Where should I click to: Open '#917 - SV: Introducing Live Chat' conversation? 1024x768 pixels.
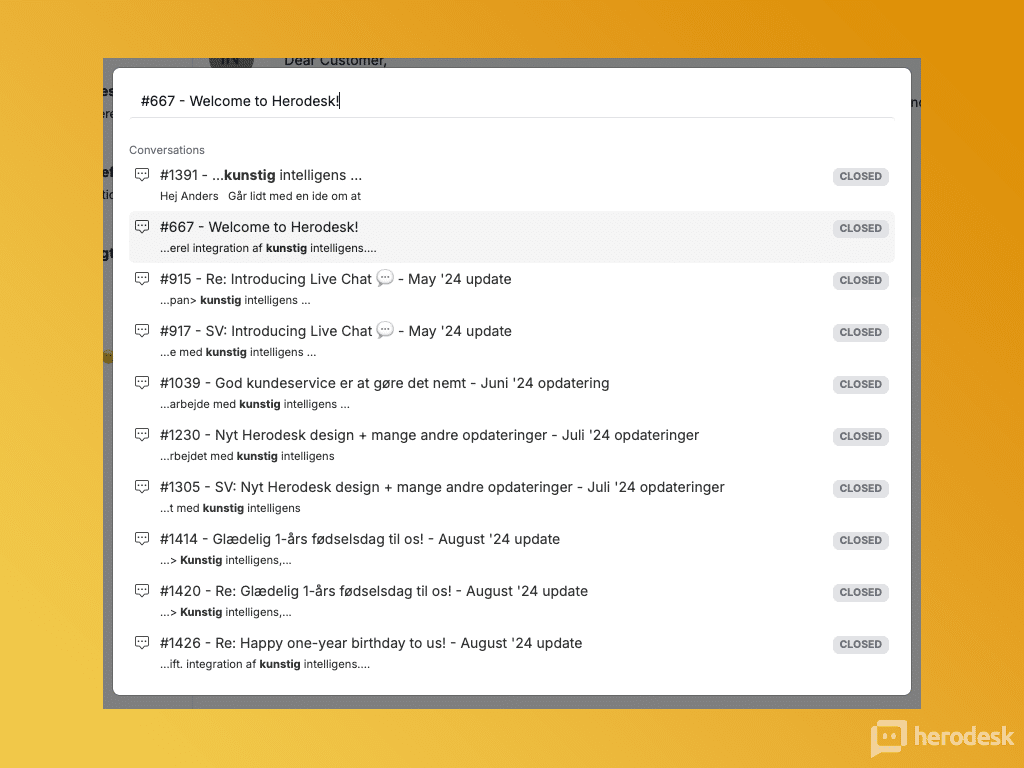pyautogui.click(x=335, y=332)
